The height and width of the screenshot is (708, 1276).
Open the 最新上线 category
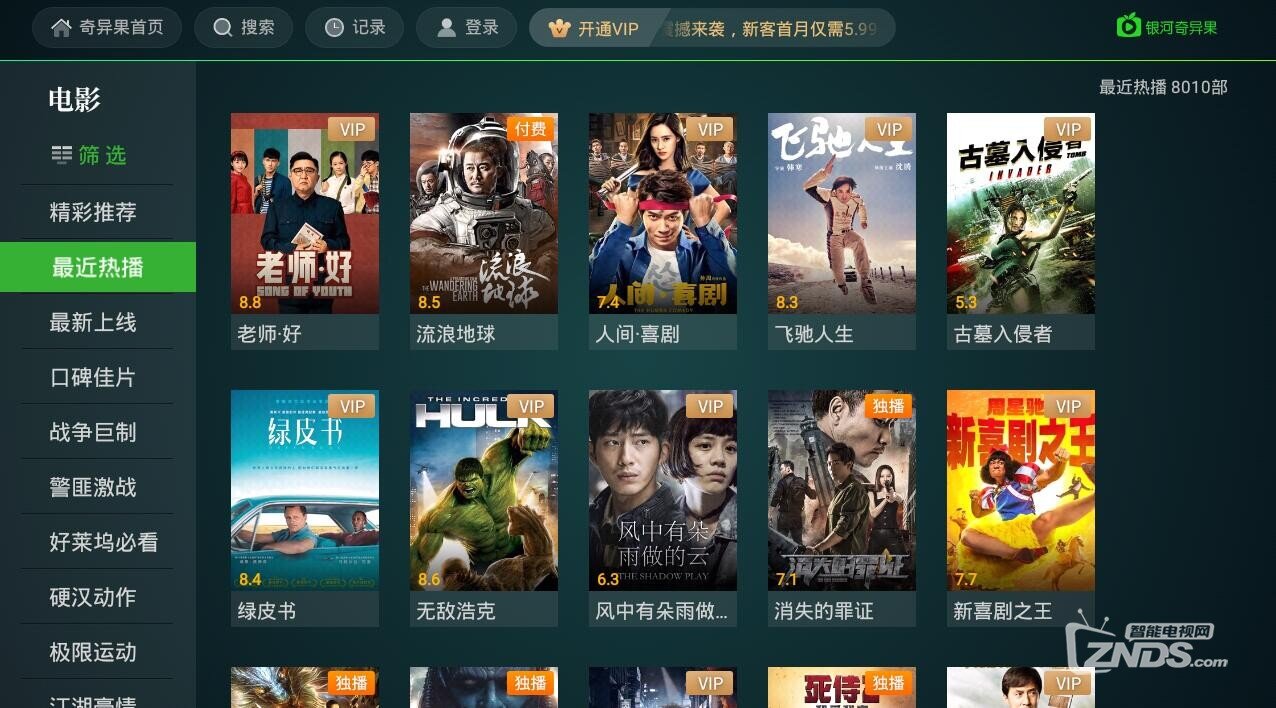click(93, 322)
